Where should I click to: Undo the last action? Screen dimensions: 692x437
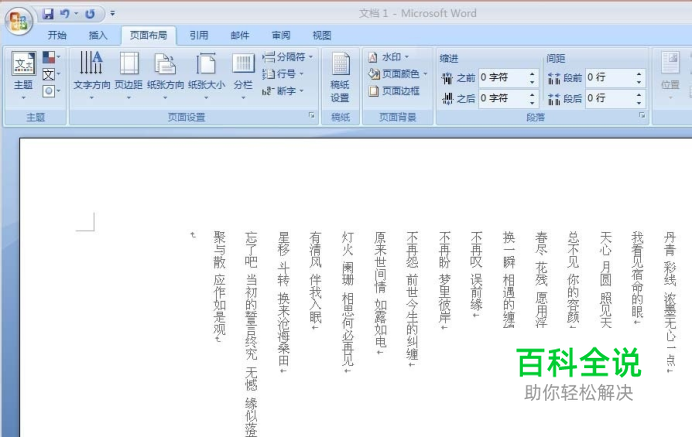click(65, 14)
